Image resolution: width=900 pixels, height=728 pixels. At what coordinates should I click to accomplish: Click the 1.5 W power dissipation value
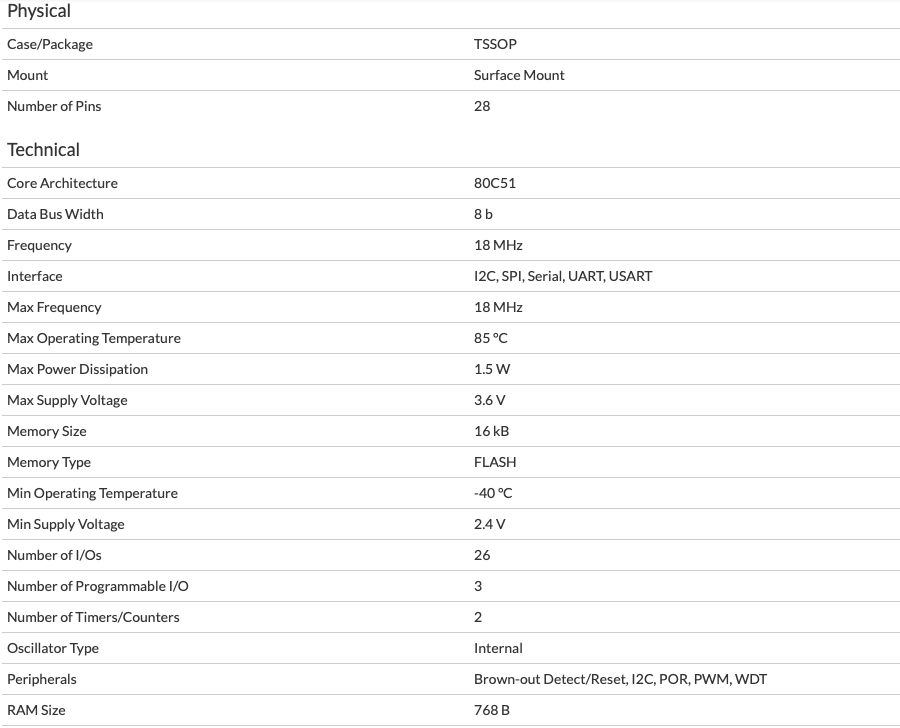pos(492,369)
